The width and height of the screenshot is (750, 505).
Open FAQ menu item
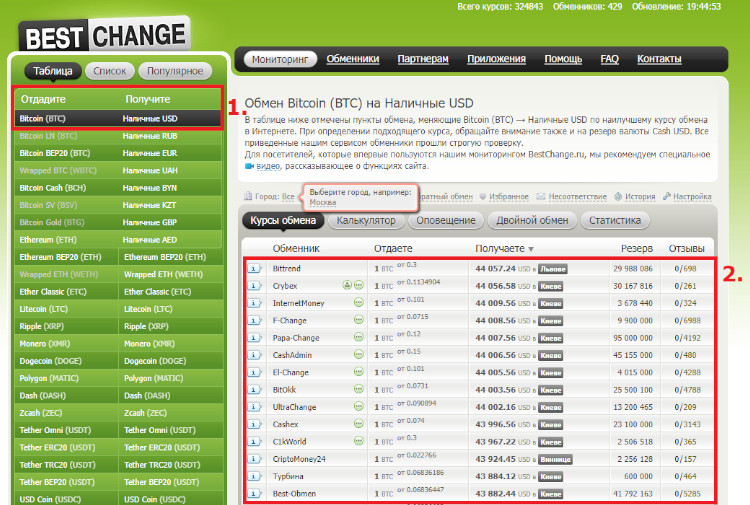pos(610,59)
